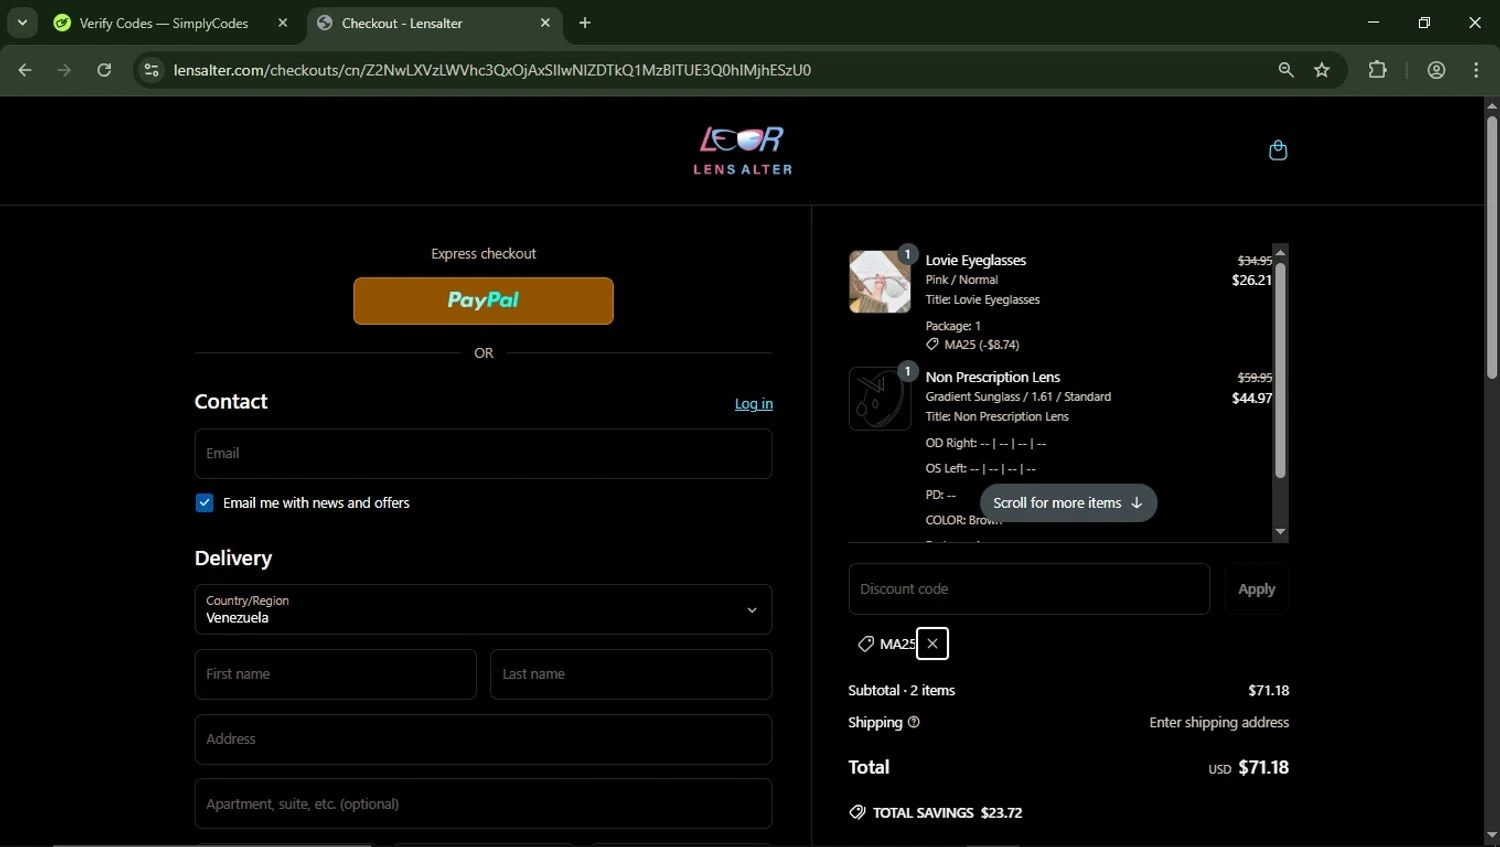Viewport: 1500px width, 847px height.
Task: Click Gradient Sunglass / 1.61 / Standard text
Action: (x=1018, y=397)
